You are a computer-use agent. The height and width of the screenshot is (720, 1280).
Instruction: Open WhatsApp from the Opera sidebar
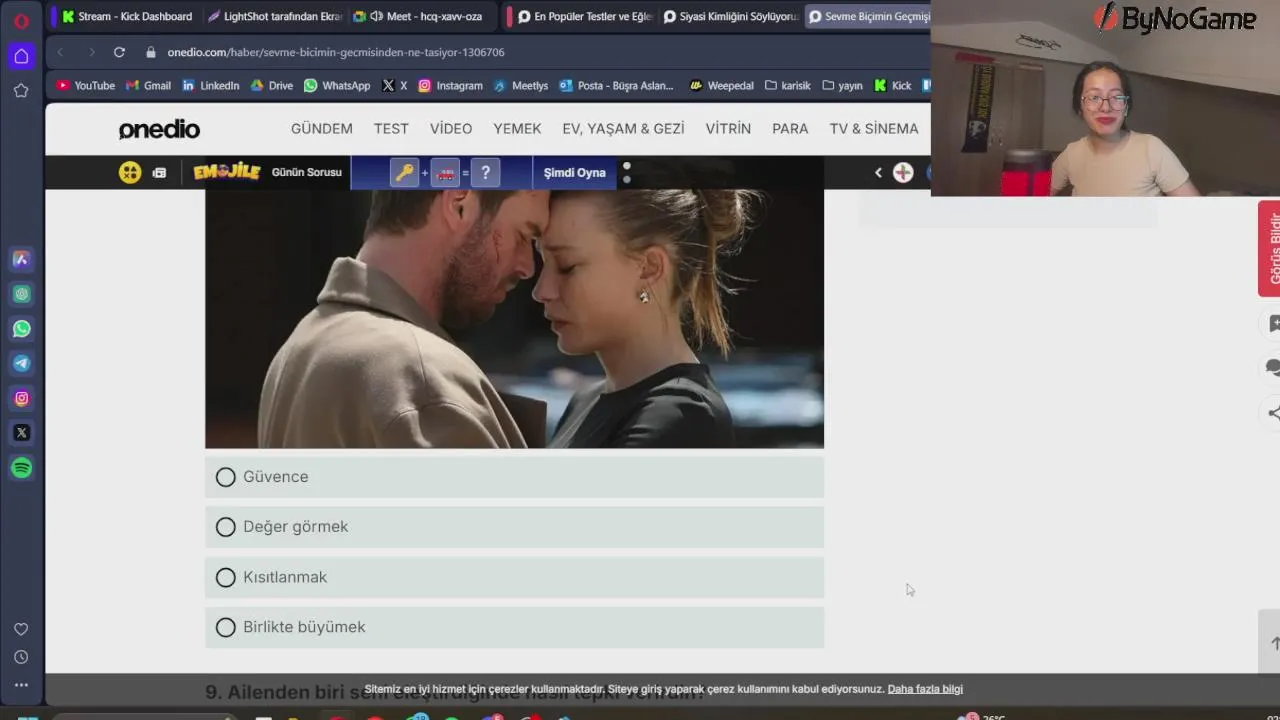pyautogui.click(x=21, y=329)
